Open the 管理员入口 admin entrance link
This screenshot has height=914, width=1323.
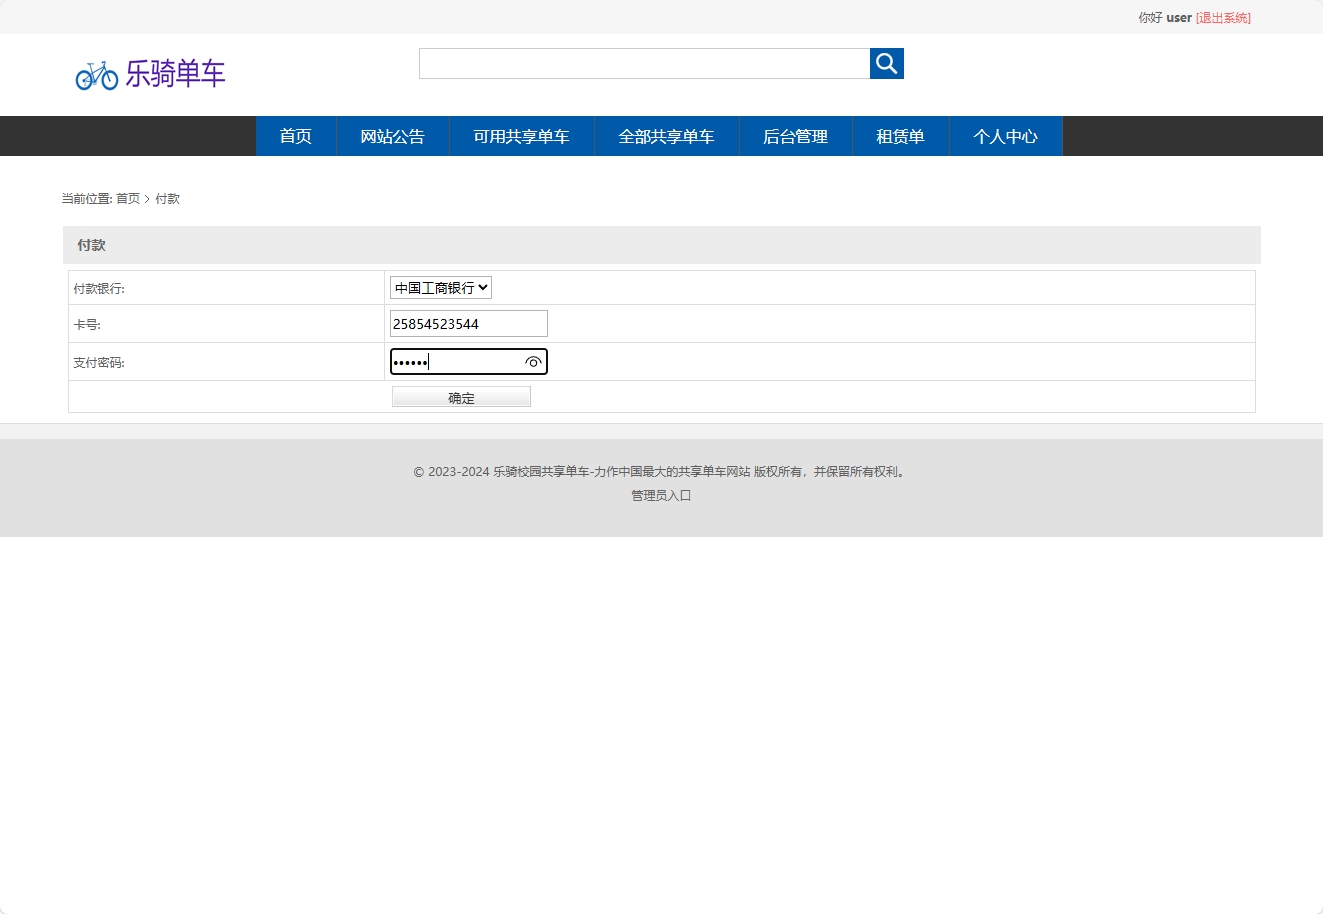660,495
